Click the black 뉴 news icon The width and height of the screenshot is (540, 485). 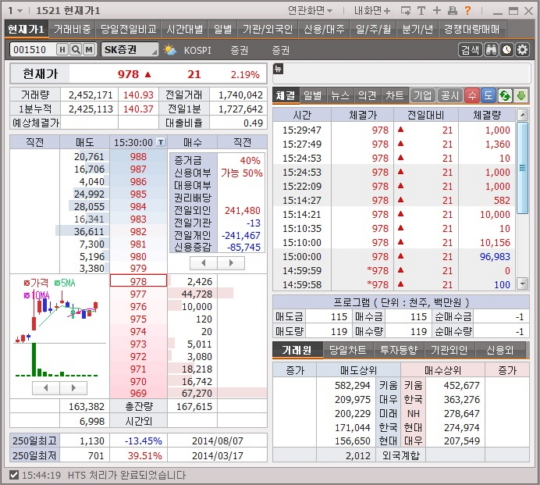278,69
